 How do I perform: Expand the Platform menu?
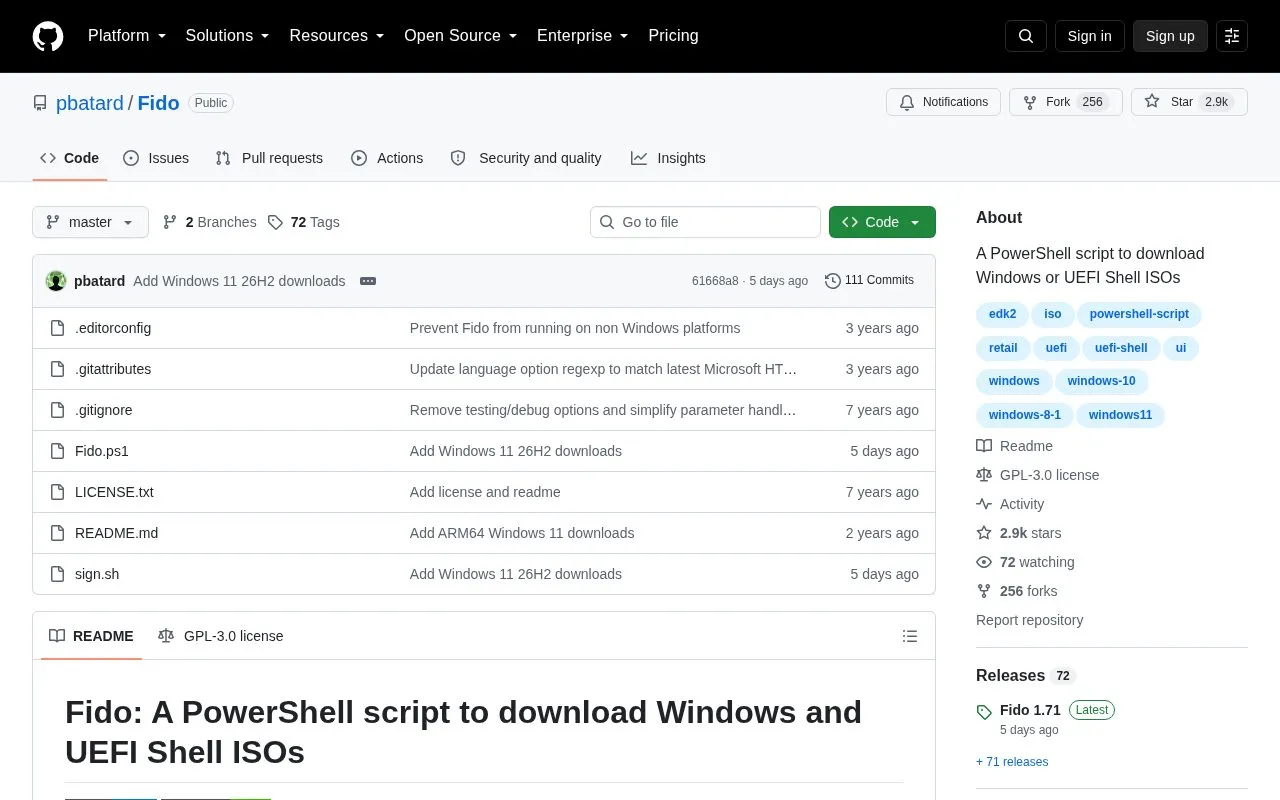(127, 36)
